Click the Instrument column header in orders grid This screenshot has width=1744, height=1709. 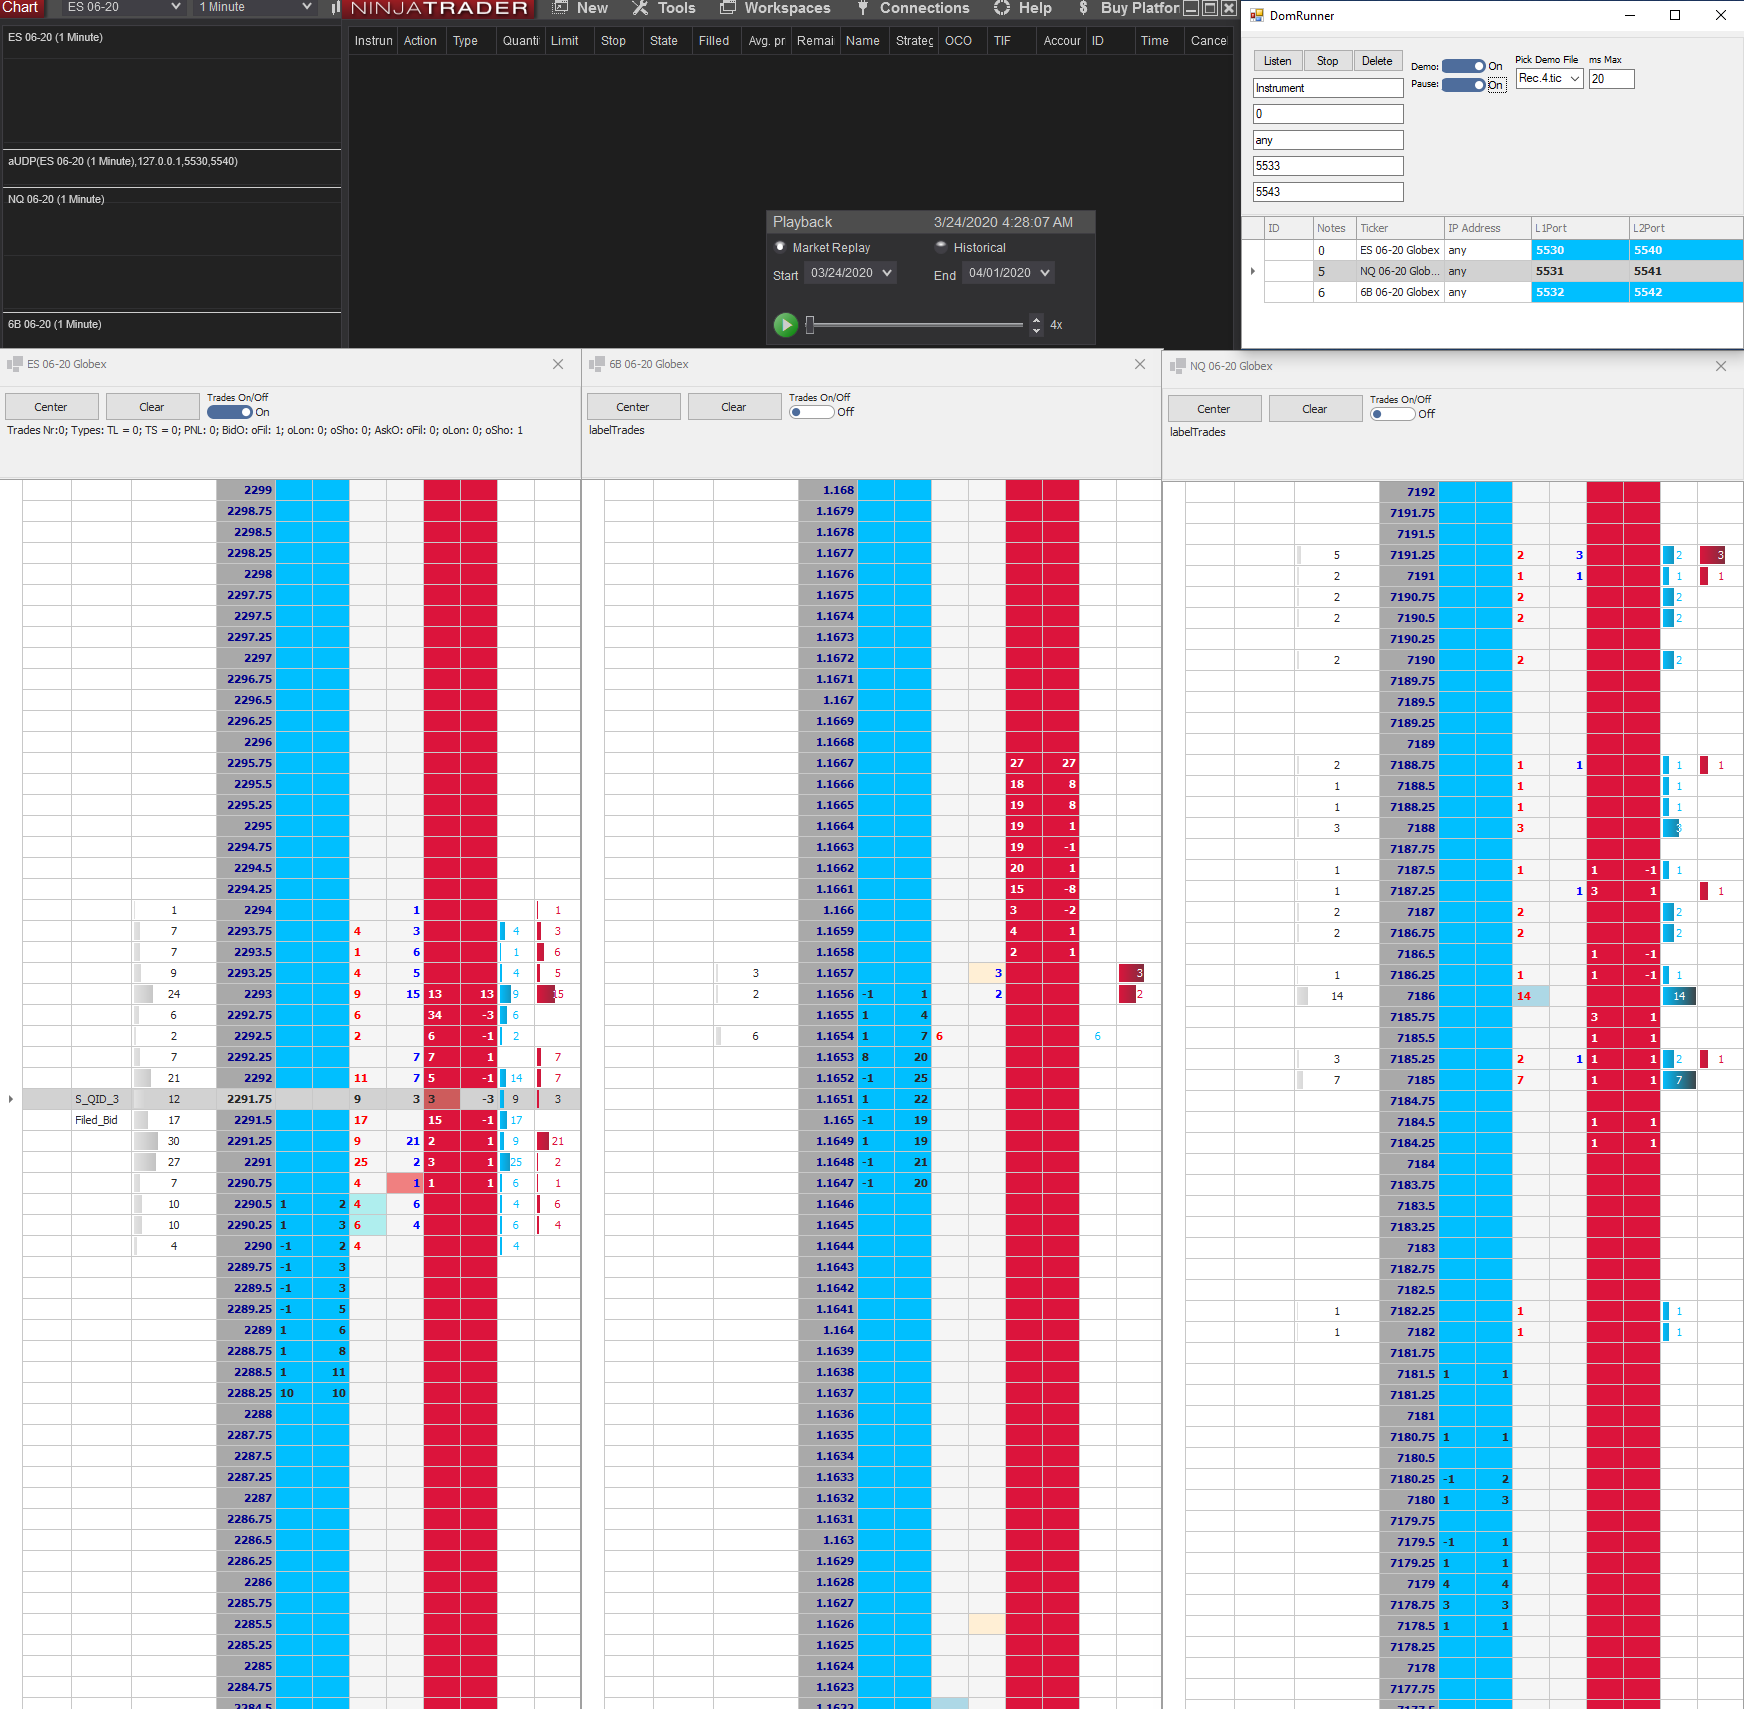tap(373, 41)
